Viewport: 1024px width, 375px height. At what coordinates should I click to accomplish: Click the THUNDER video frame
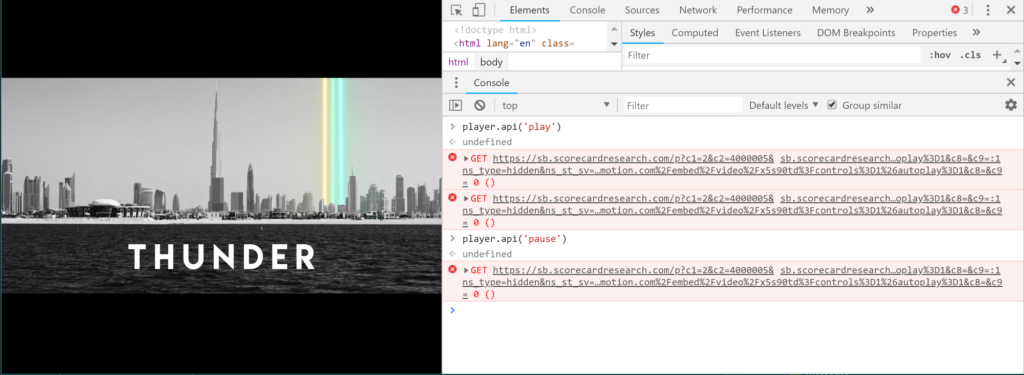[221, 186]
